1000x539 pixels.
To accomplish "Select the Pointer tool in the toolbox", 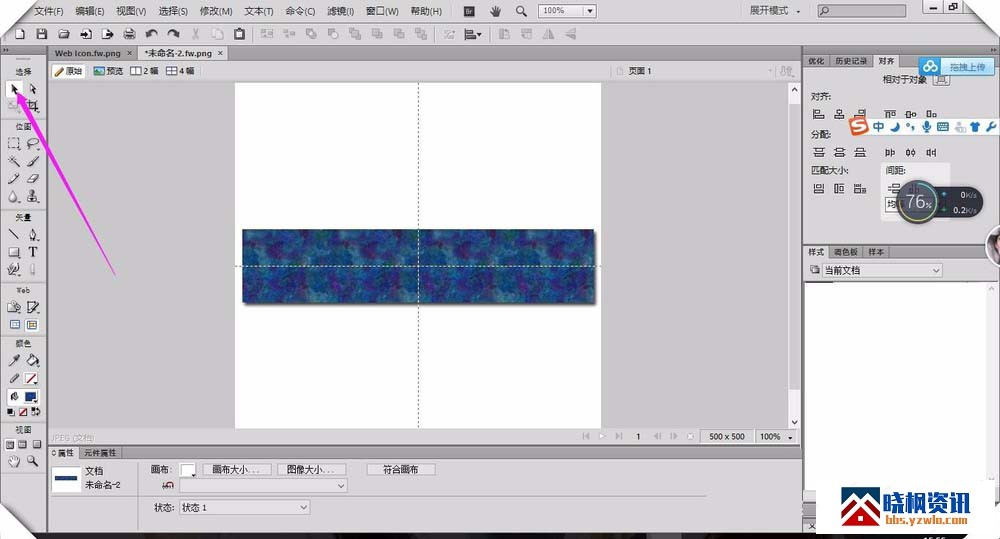I will (14, 89).
